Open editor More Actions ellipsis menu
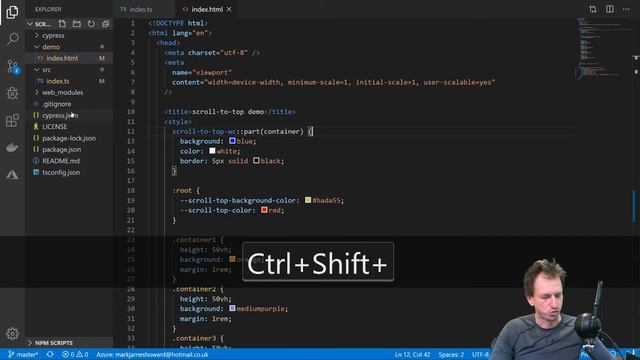 tap(626, 9)
